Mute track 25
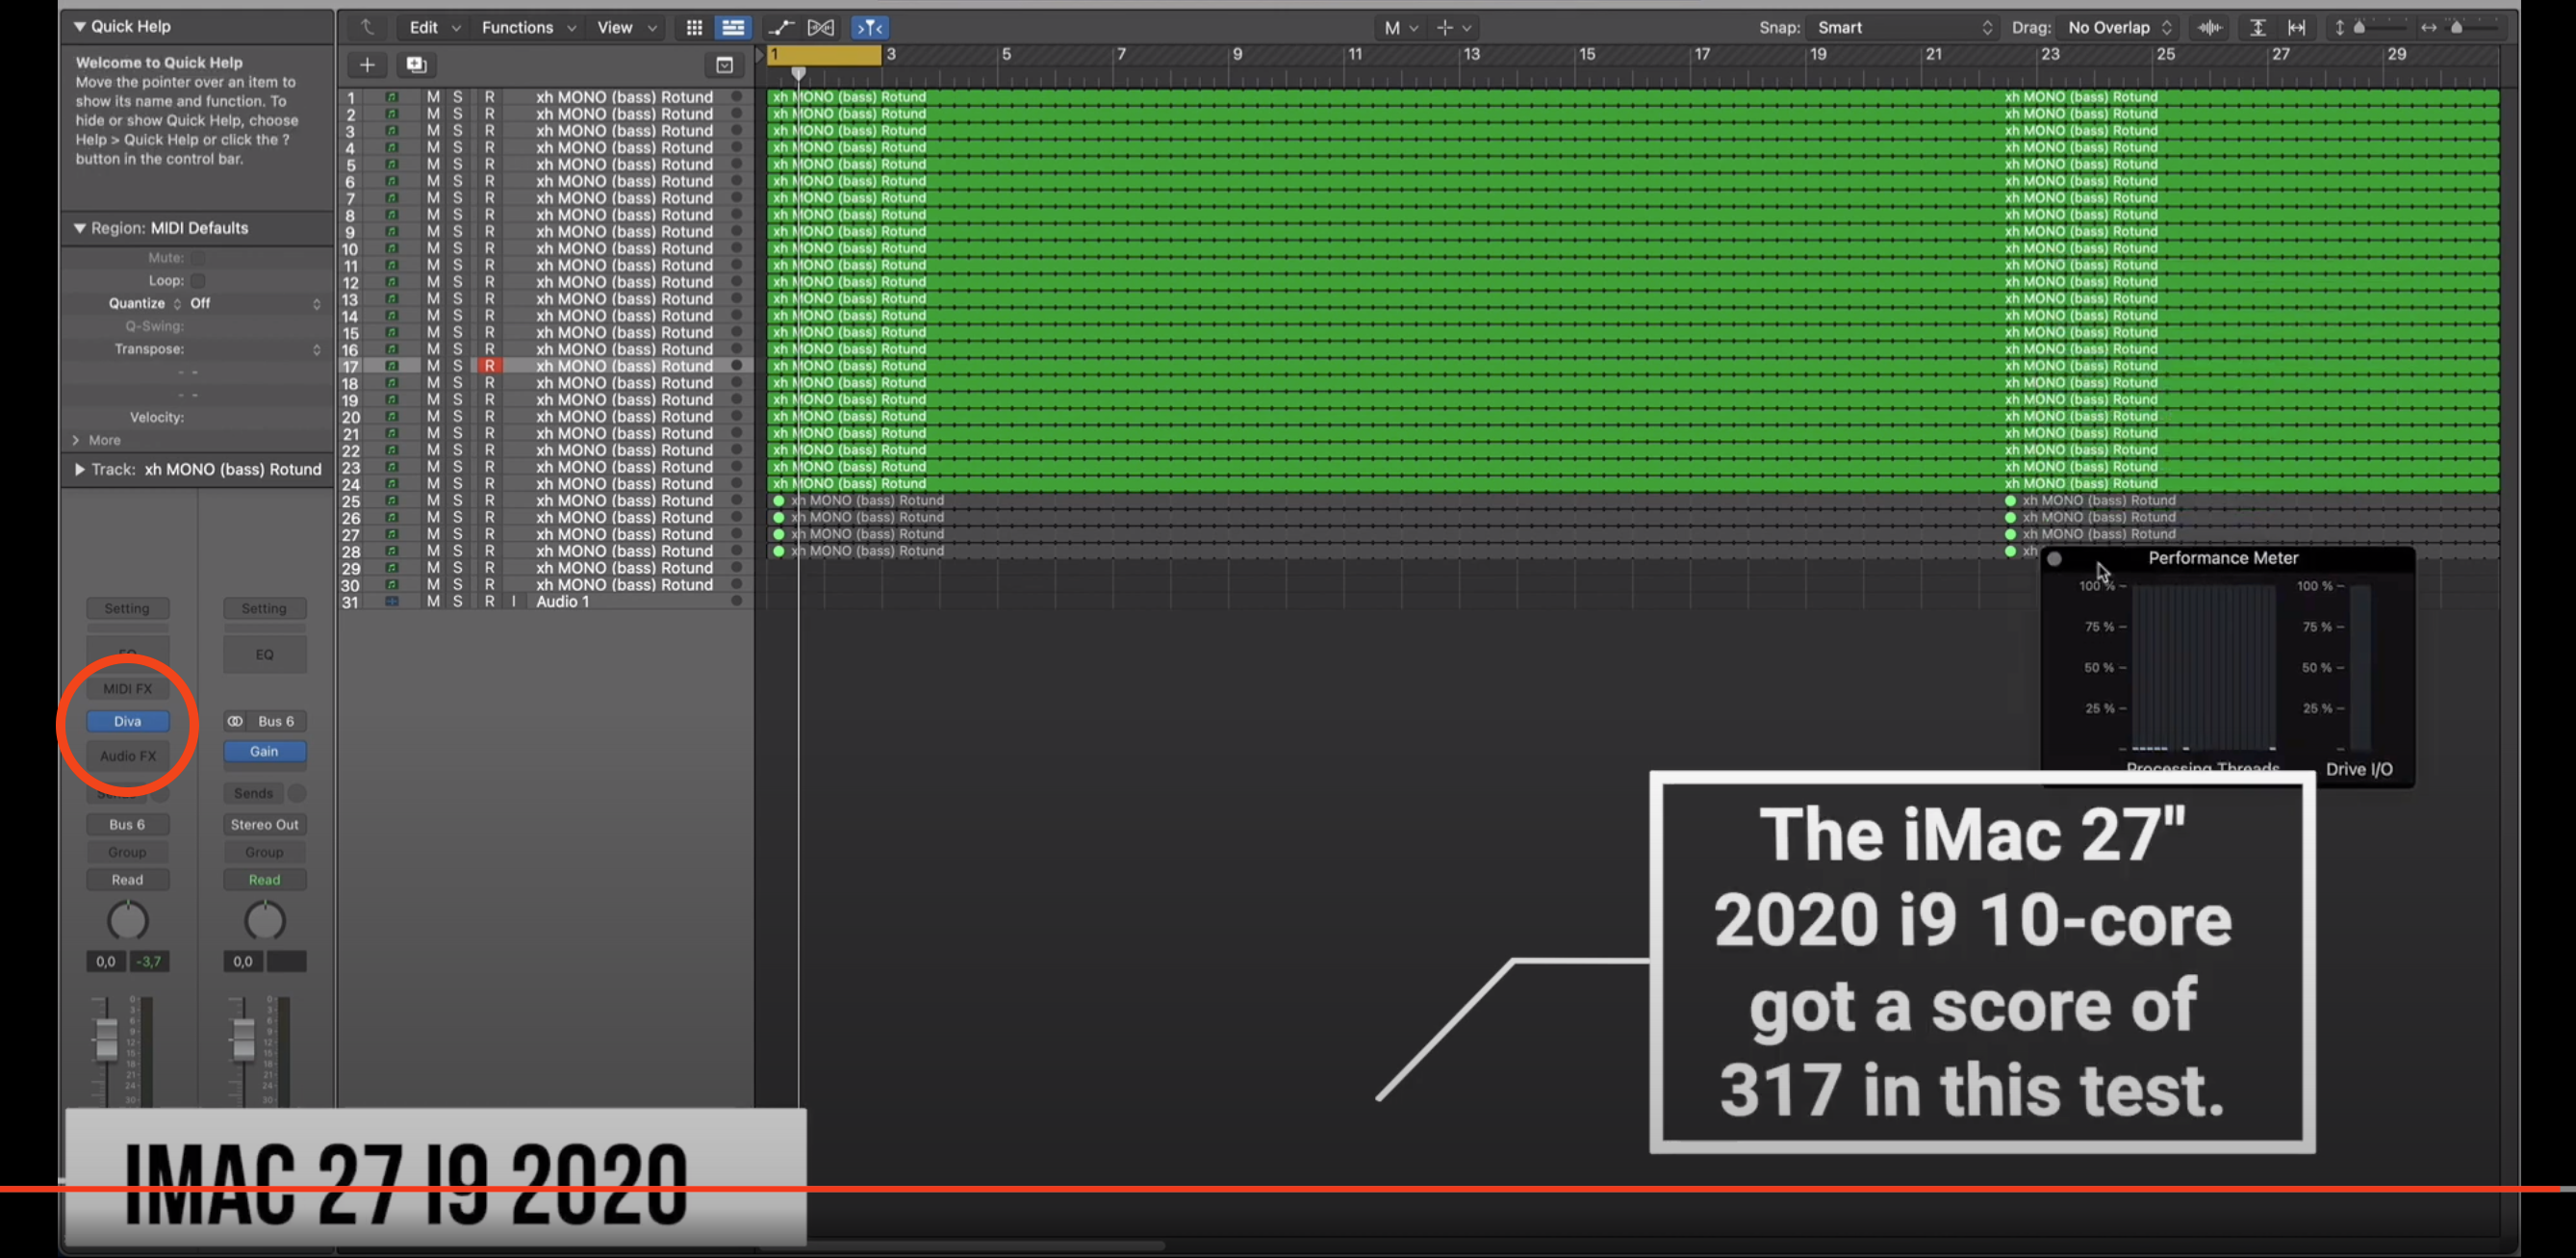This screenshot has width=2576, height=1258. (x=433, y=501)
